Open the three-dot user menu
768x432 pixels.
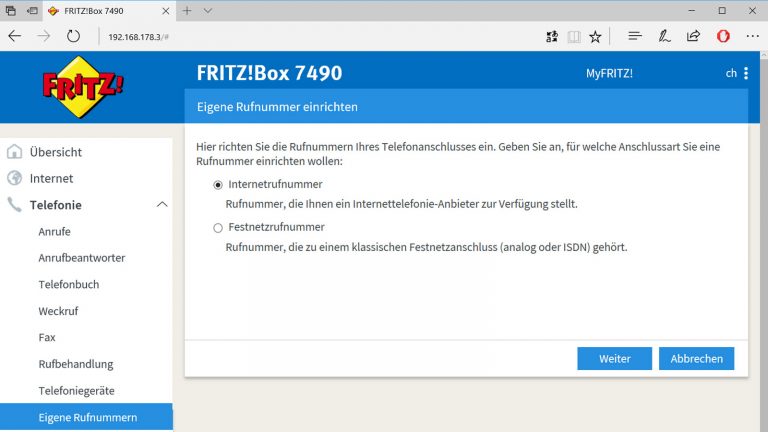click(748, 73)
